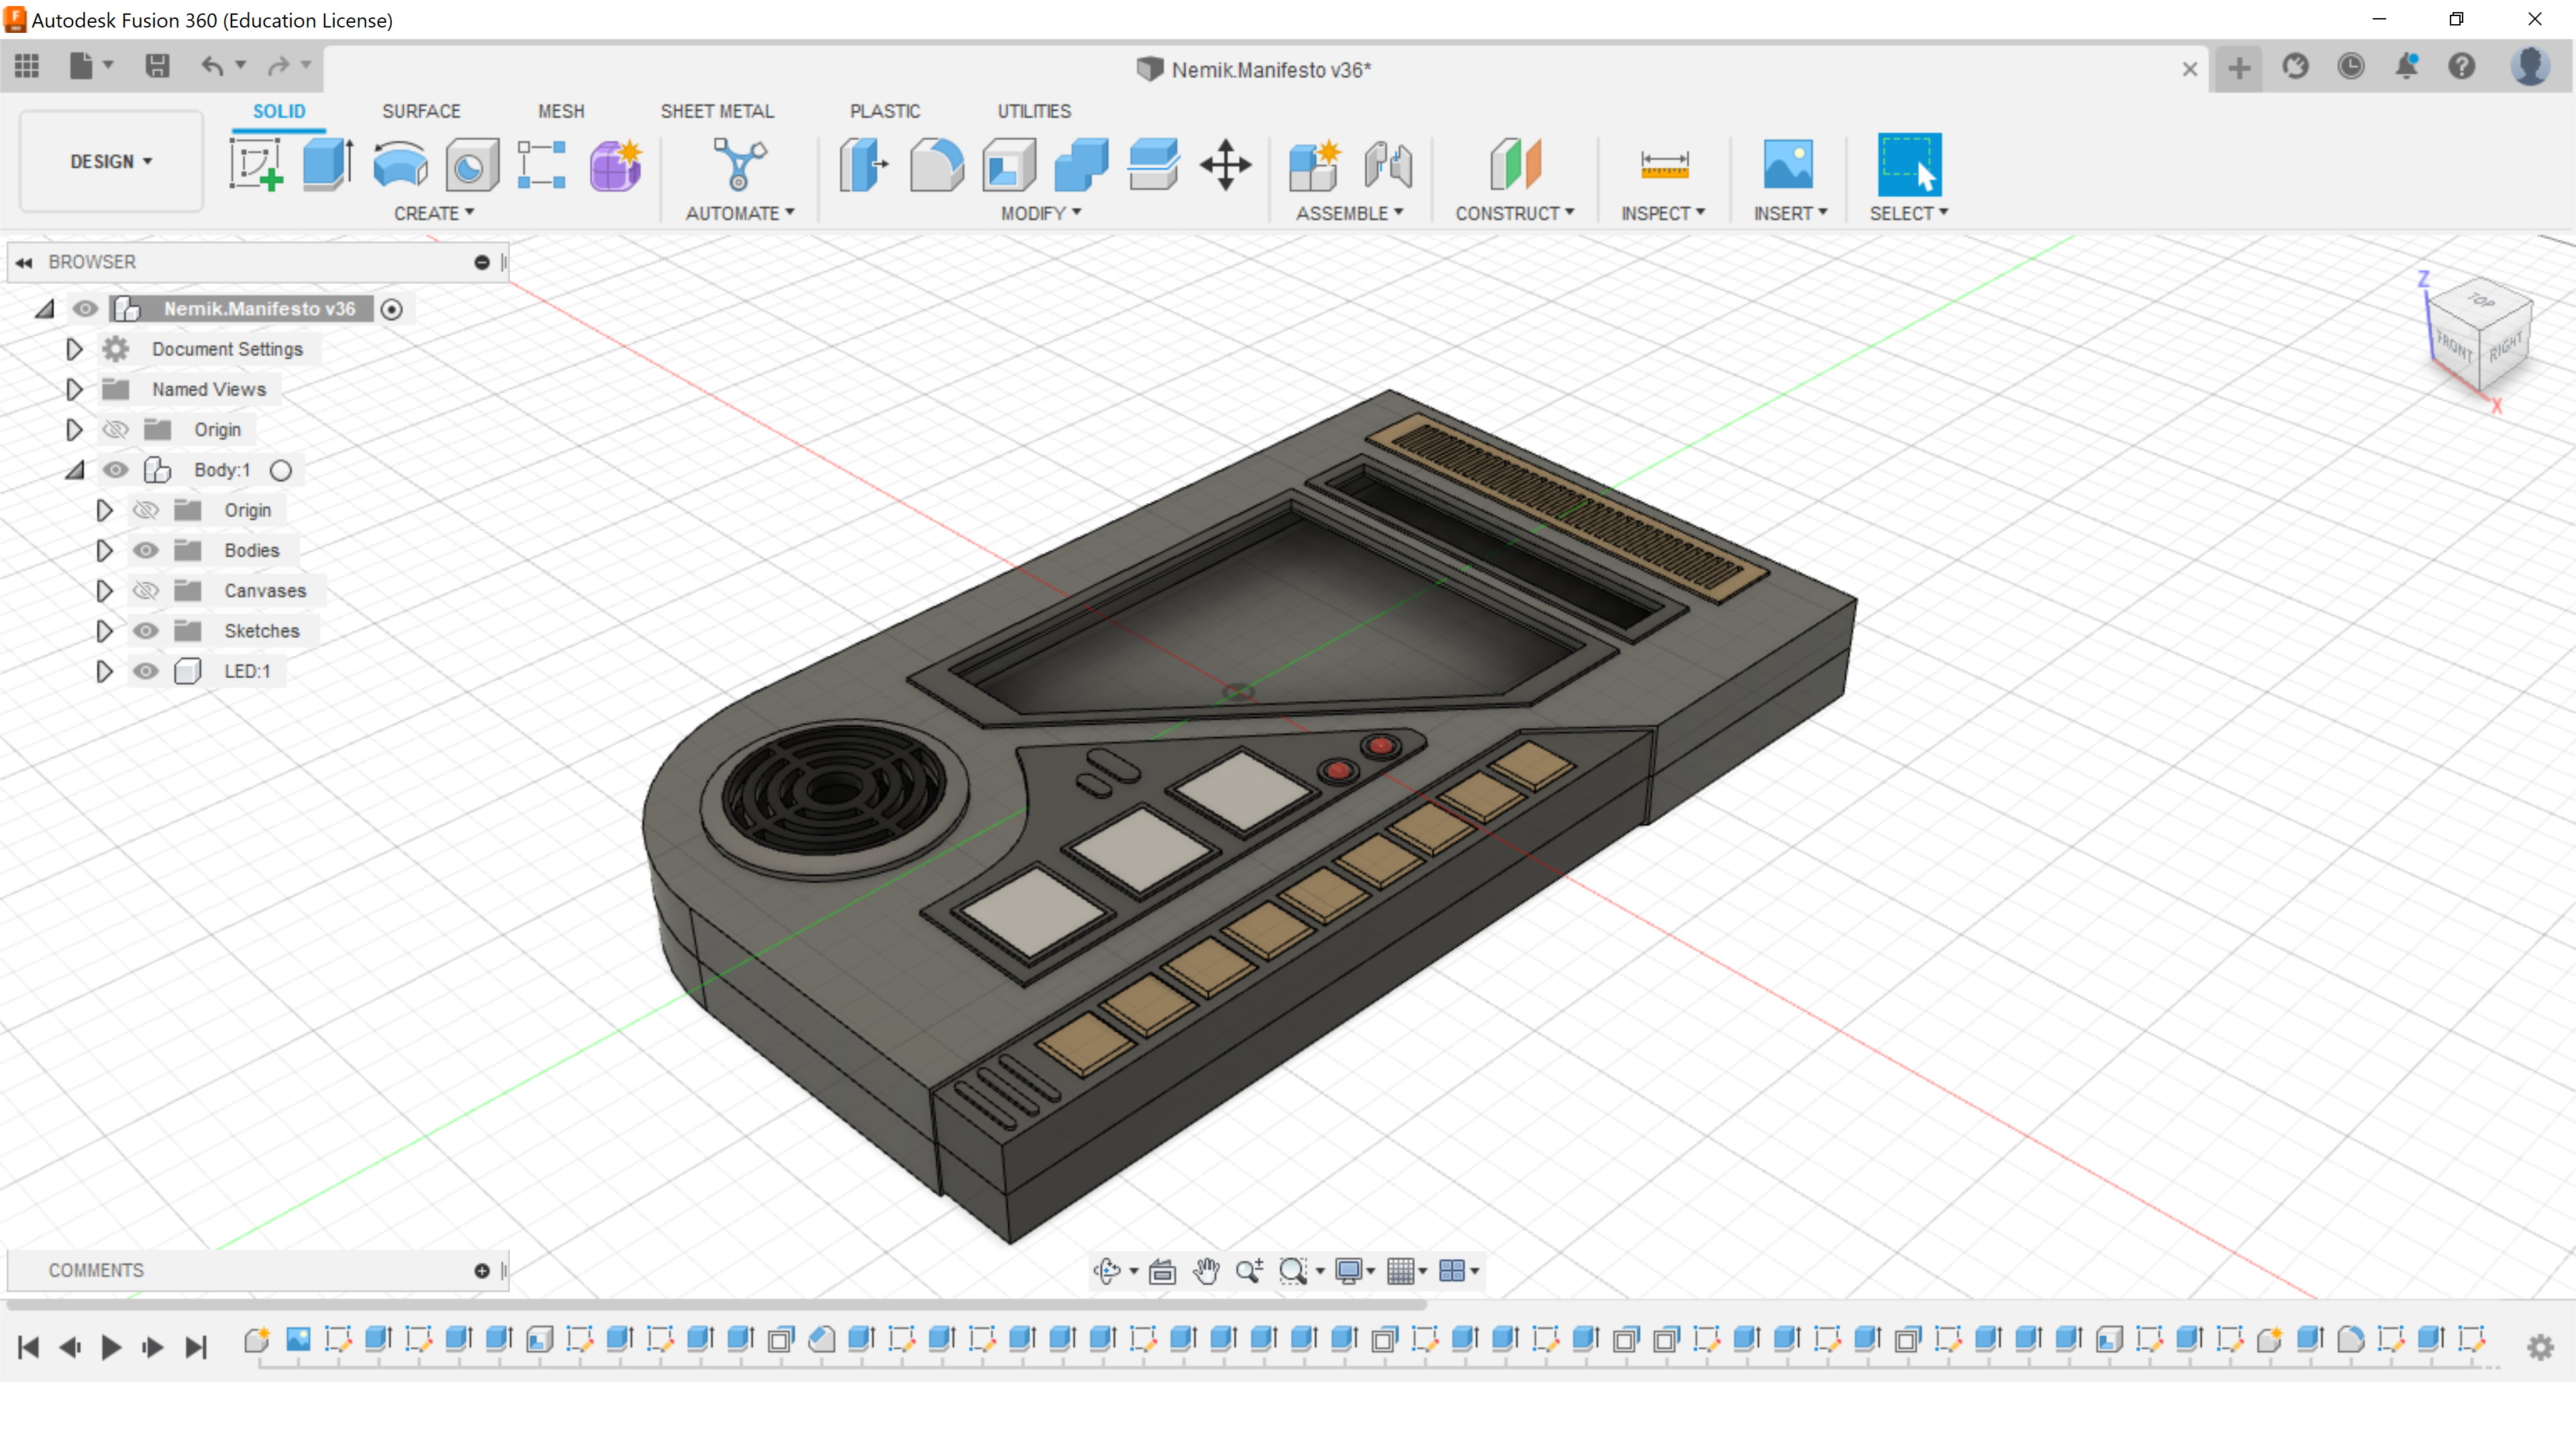This screenshot has height=1433, width=2576.
Task: Show the Canvases folder
Action: [x=145, y=591]
